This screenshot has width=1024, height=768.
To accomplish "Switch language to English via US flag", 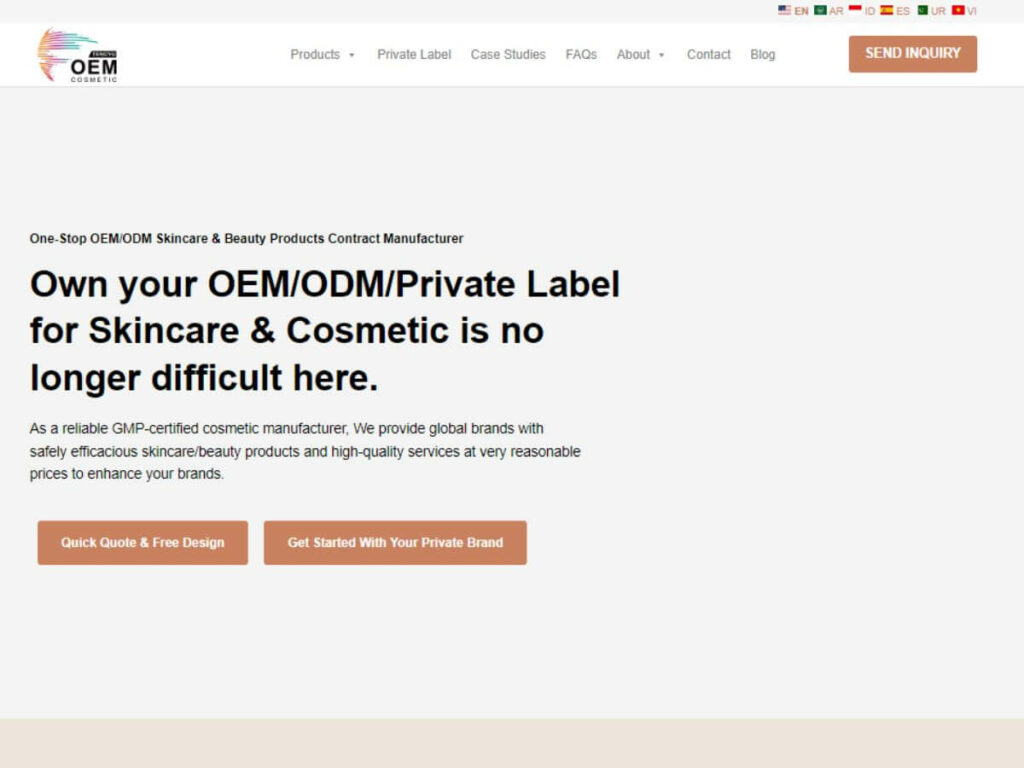I will click(784, 10).
